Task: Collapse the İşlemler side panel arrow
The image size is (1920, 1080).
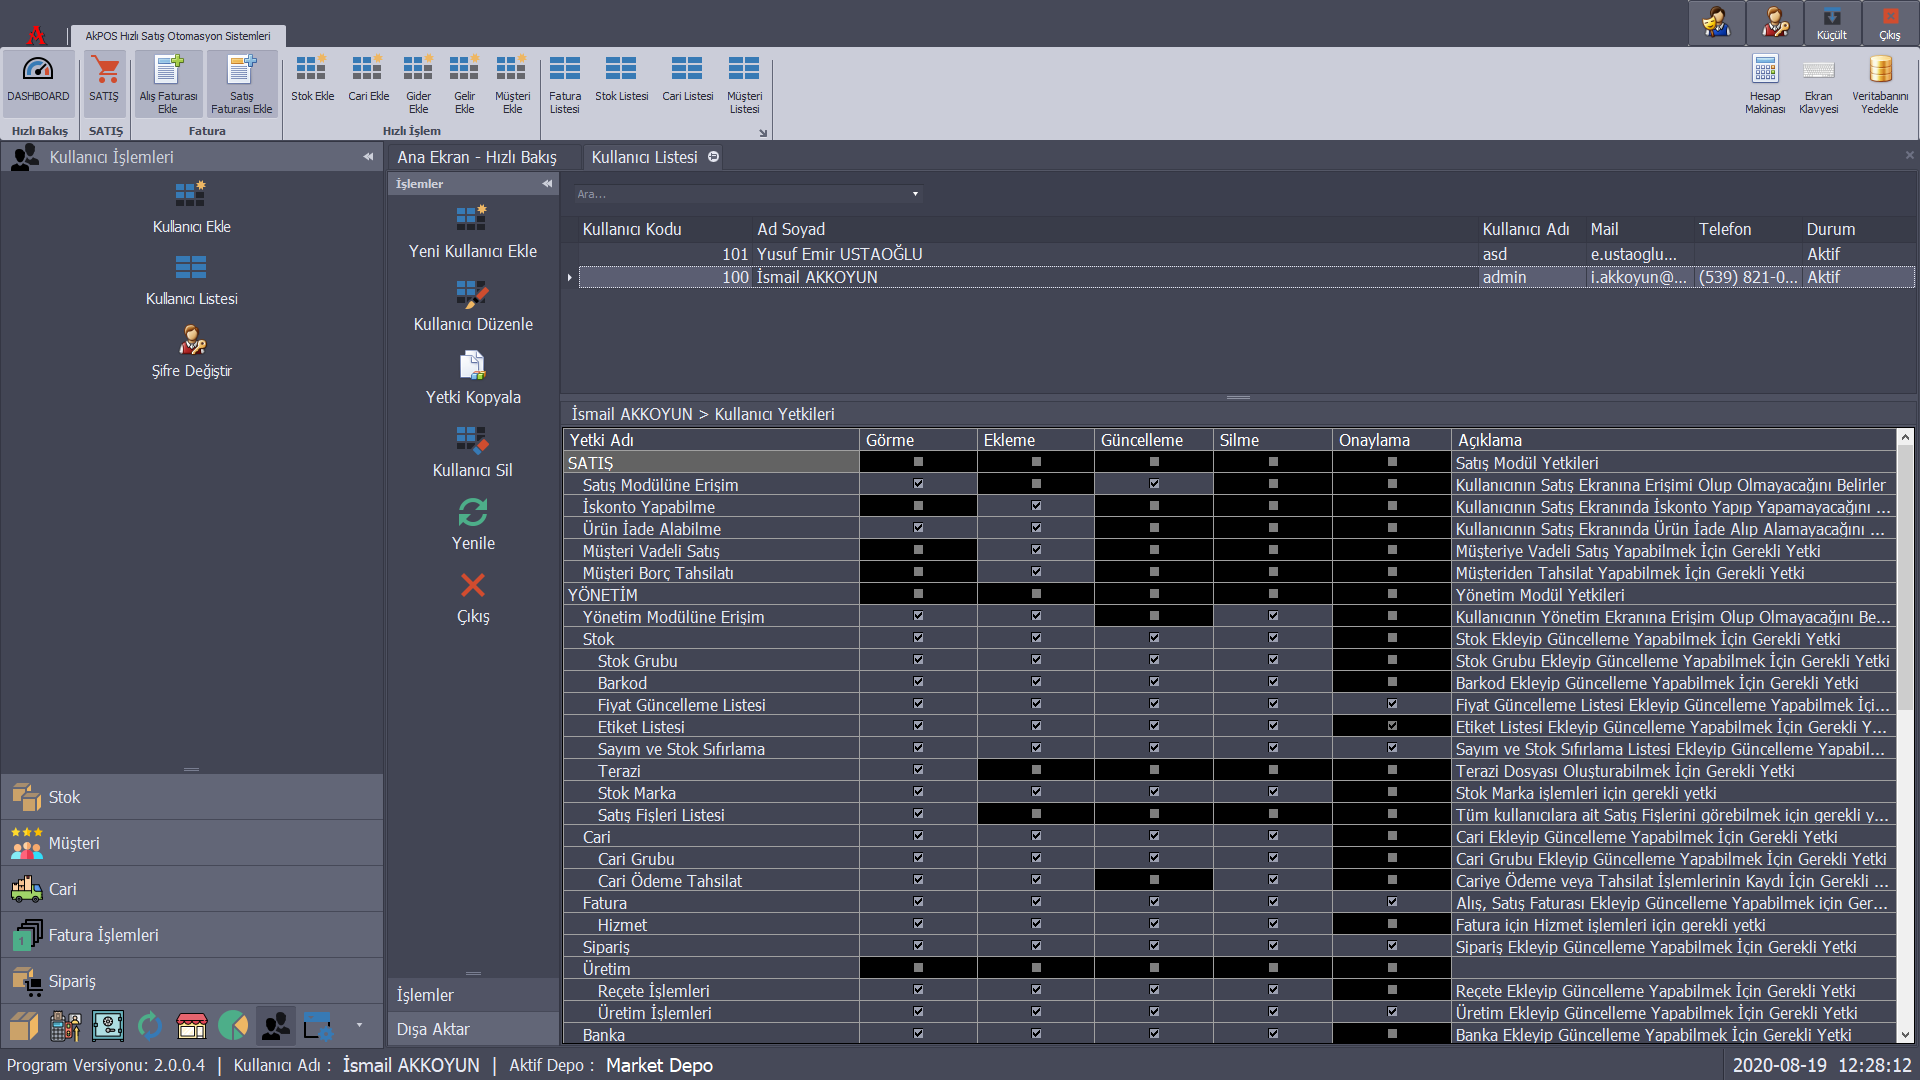Action: pyautogui.click(x=547, y=184)
